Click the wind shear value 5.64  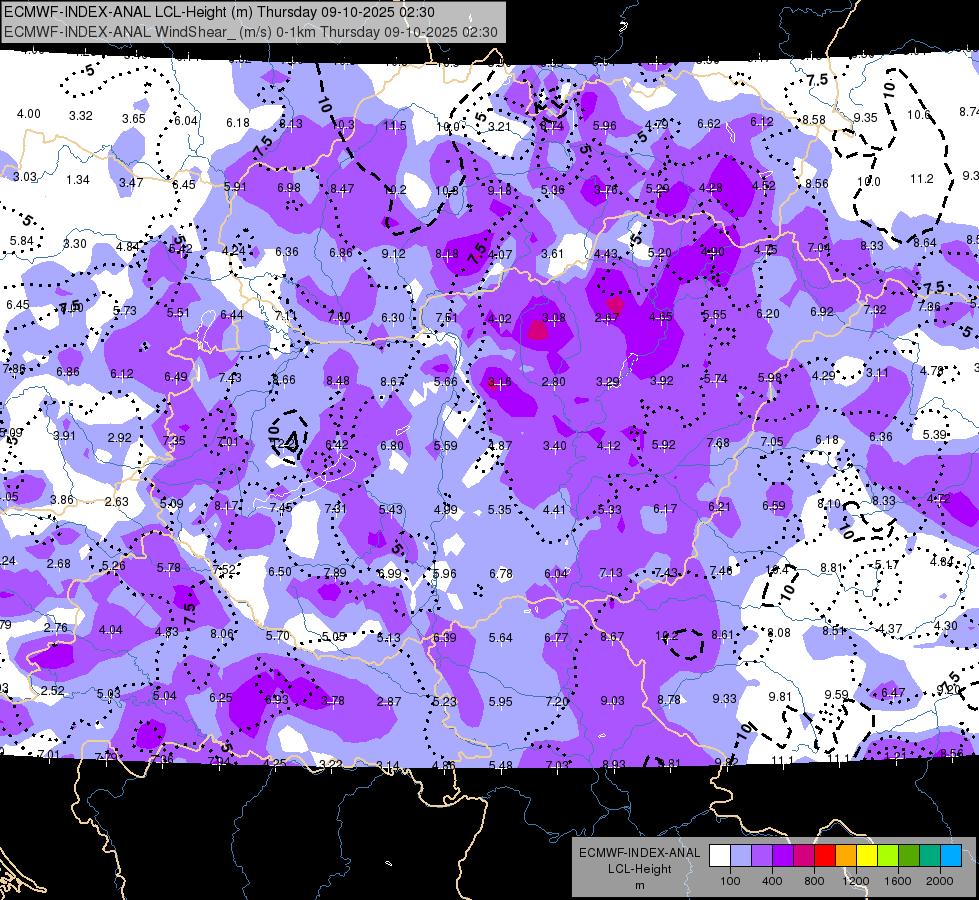[x=500, y=638]
